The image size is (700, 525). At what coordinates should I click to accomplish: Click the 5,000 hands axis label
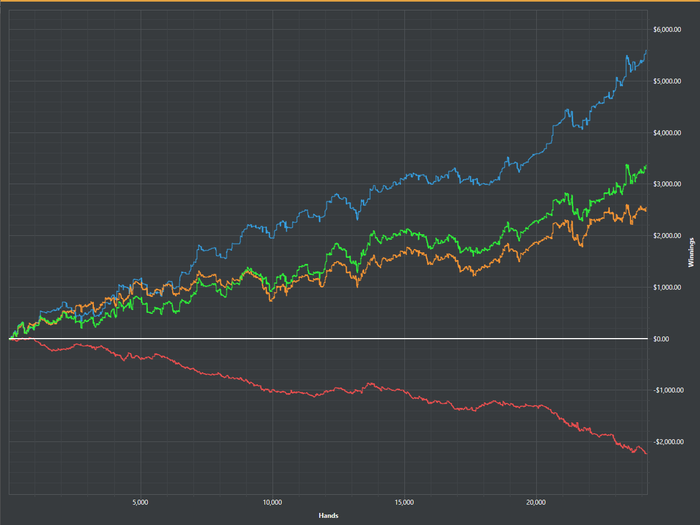(140, 502)
